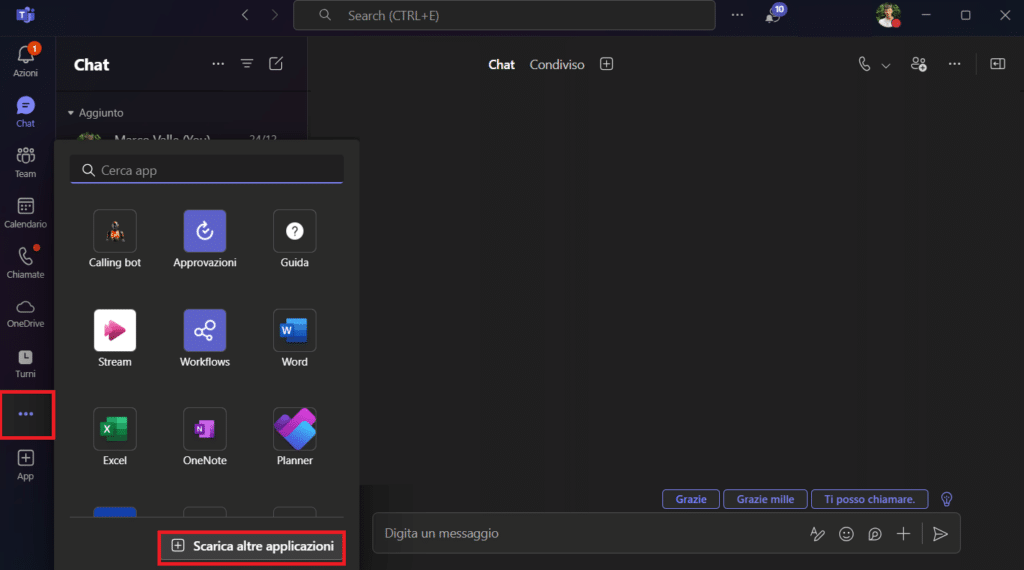Send the suggested reply Grazie
Screen dimensions: 1024x570
[x=691, y=499]
